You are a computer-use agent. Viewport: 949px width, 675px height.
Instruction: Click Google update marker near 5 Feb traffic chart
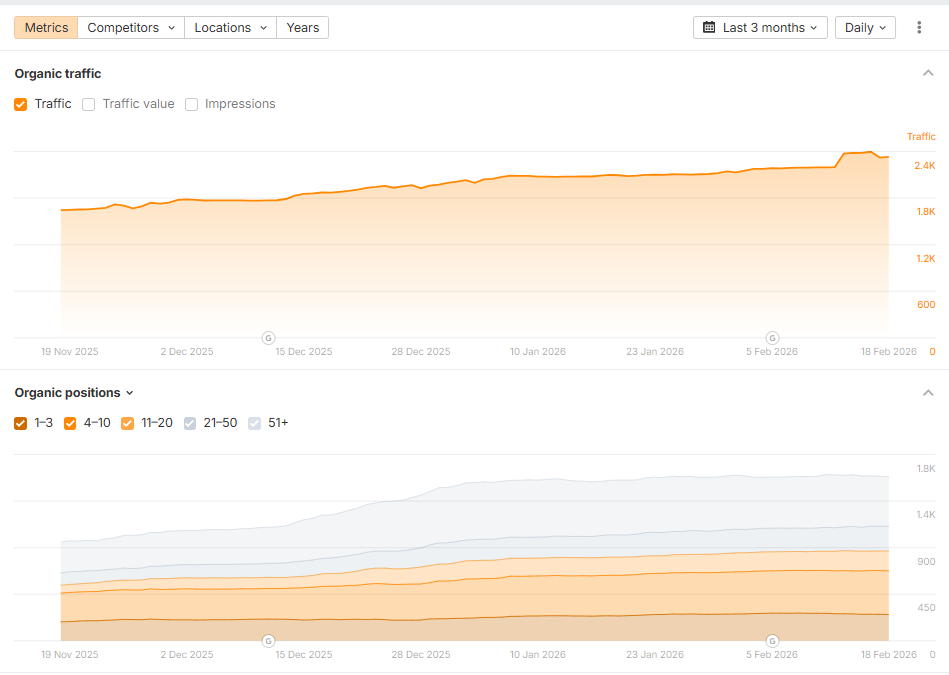pos(772,338)
